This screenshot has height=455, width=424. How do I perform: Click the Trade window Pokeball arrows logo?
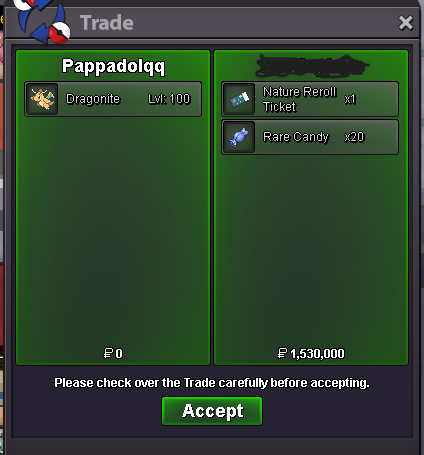(42, 21)
